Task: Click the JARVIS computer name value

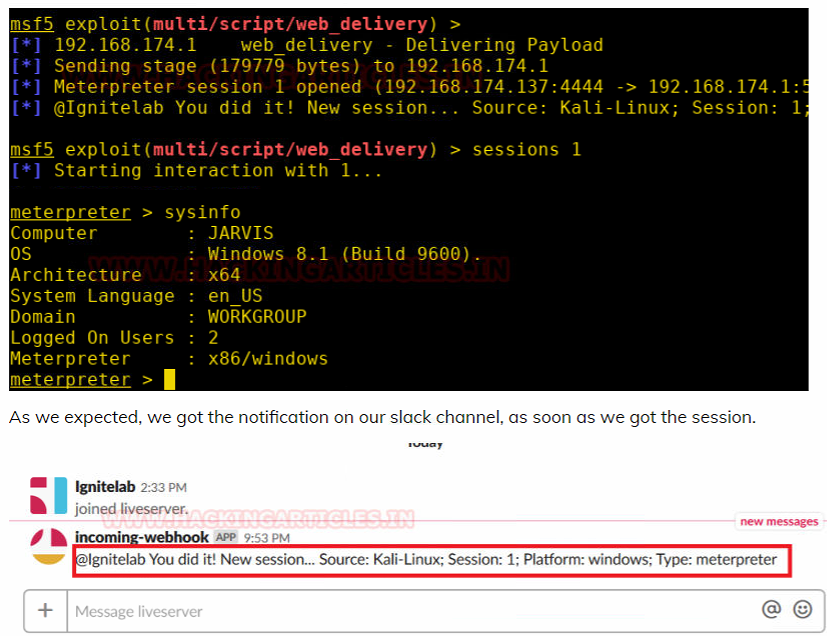Action: [241, 233]
